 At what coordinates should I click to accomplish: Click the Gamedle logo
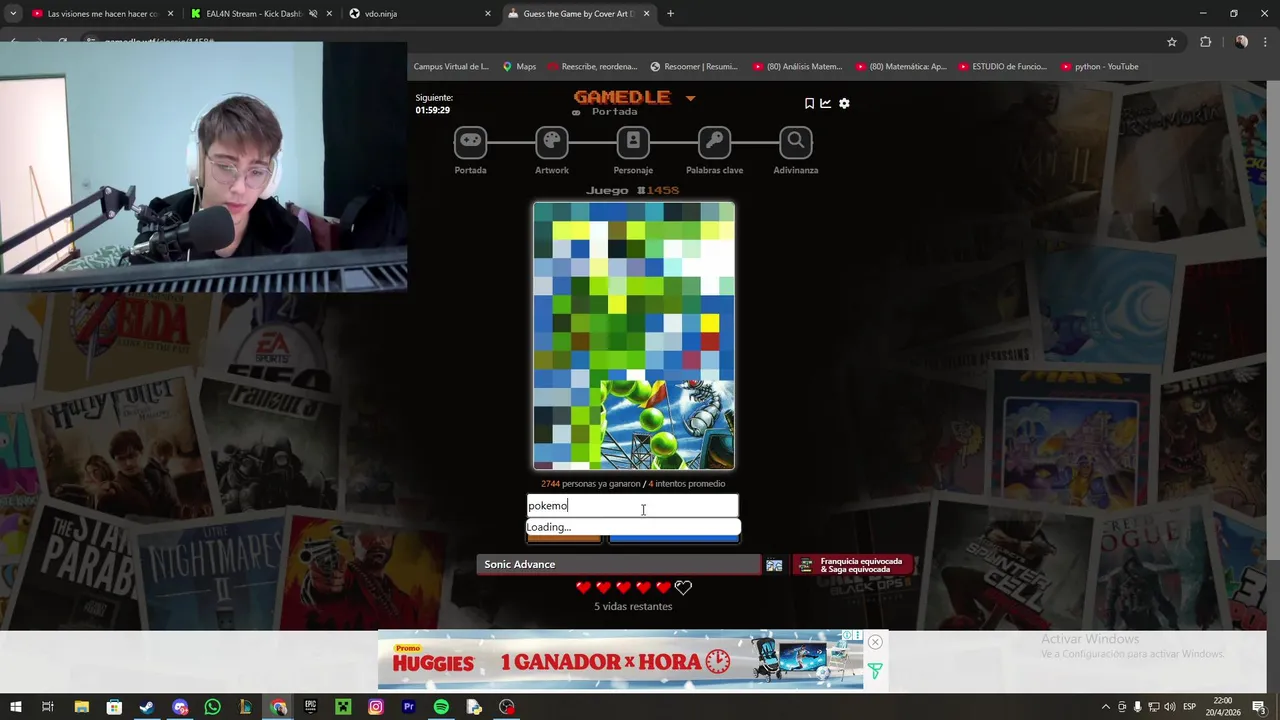[621, 97]
